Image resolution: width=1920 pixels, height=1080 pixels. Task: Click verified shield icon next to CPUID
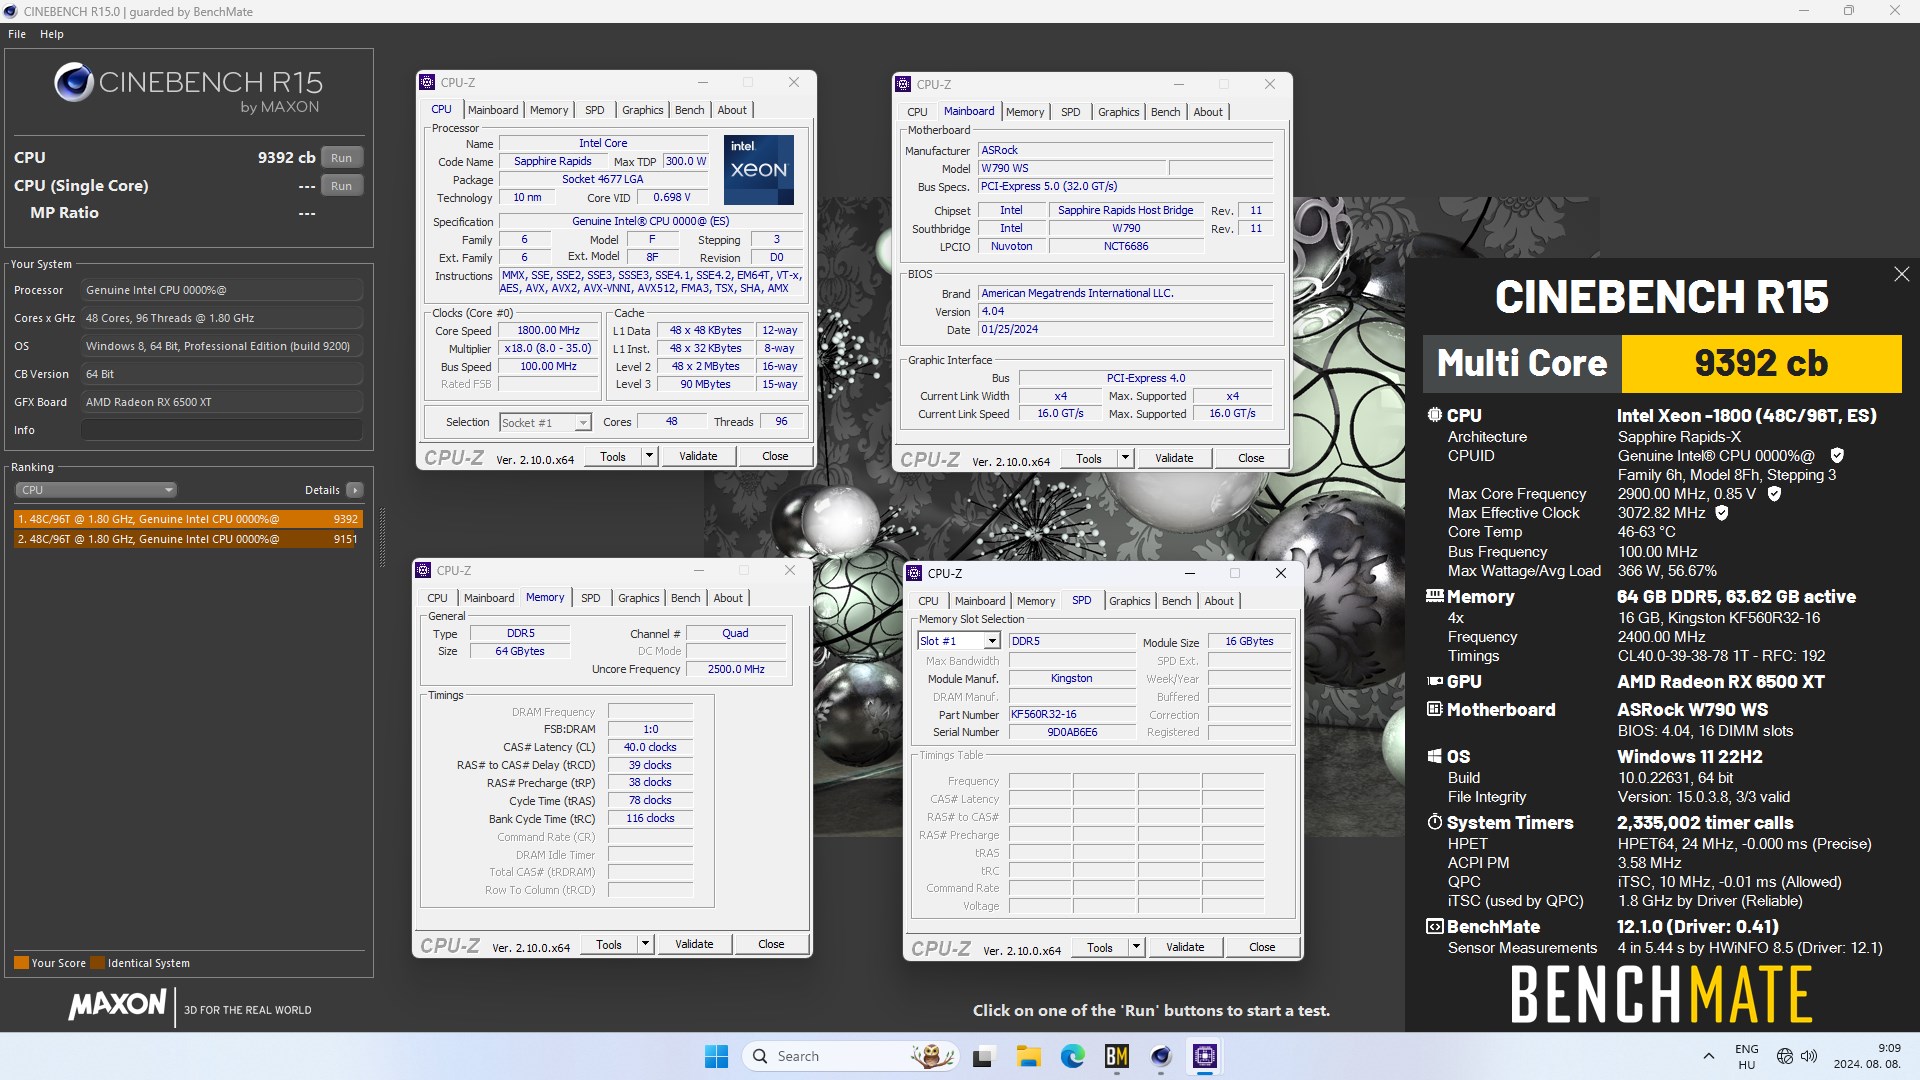[1837, 456]
